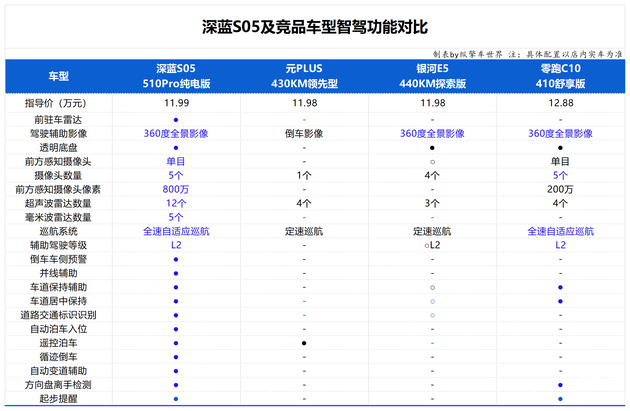The image size is (630, 411).
Task: Click the blue dot for 深蓝S05 前驻车雷达
Action: point(176,119)
